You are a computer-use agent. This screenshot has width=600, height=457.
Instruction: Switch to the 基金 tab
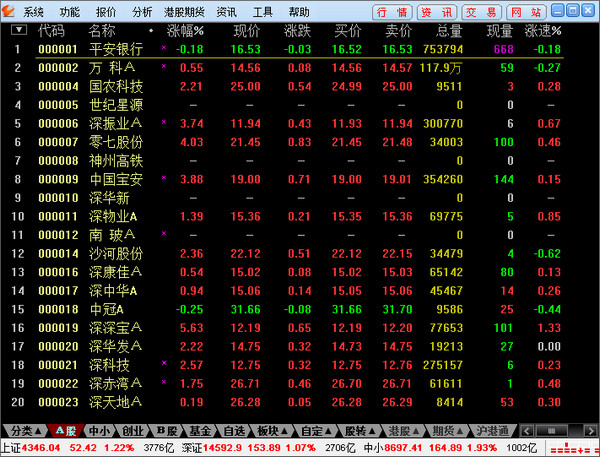[x=201, y=431]
